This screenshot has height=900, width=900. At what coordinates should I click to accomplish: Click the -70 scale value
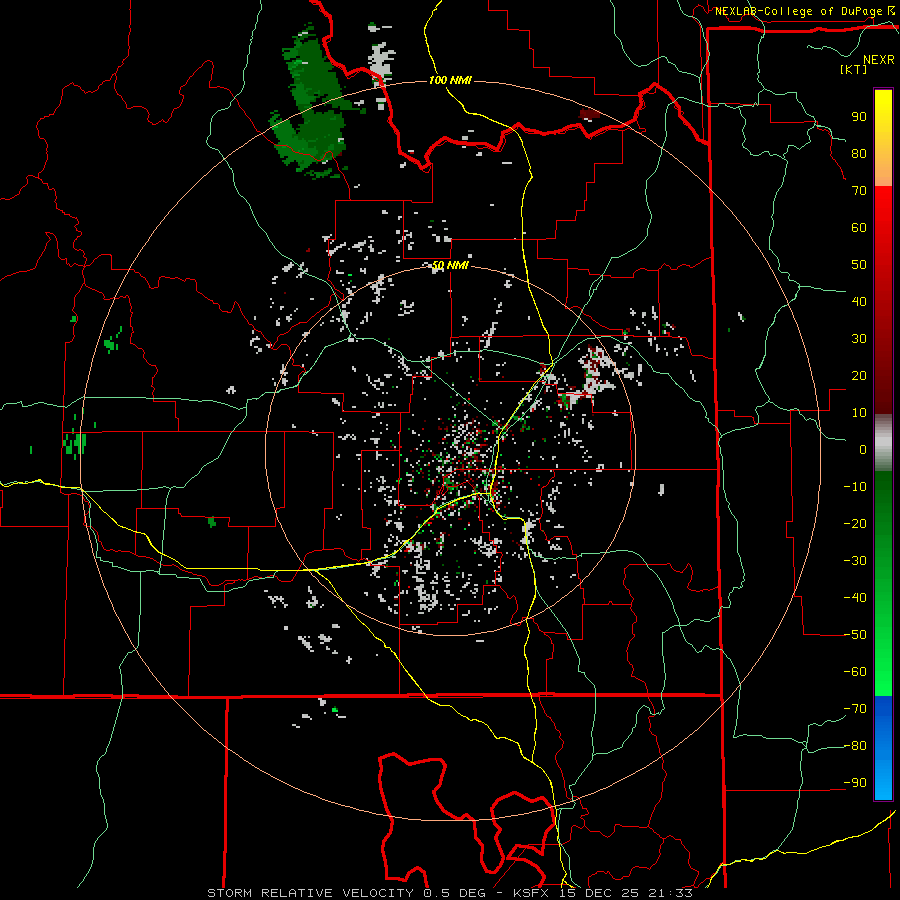pyautogui.click(x=855, y=708)
